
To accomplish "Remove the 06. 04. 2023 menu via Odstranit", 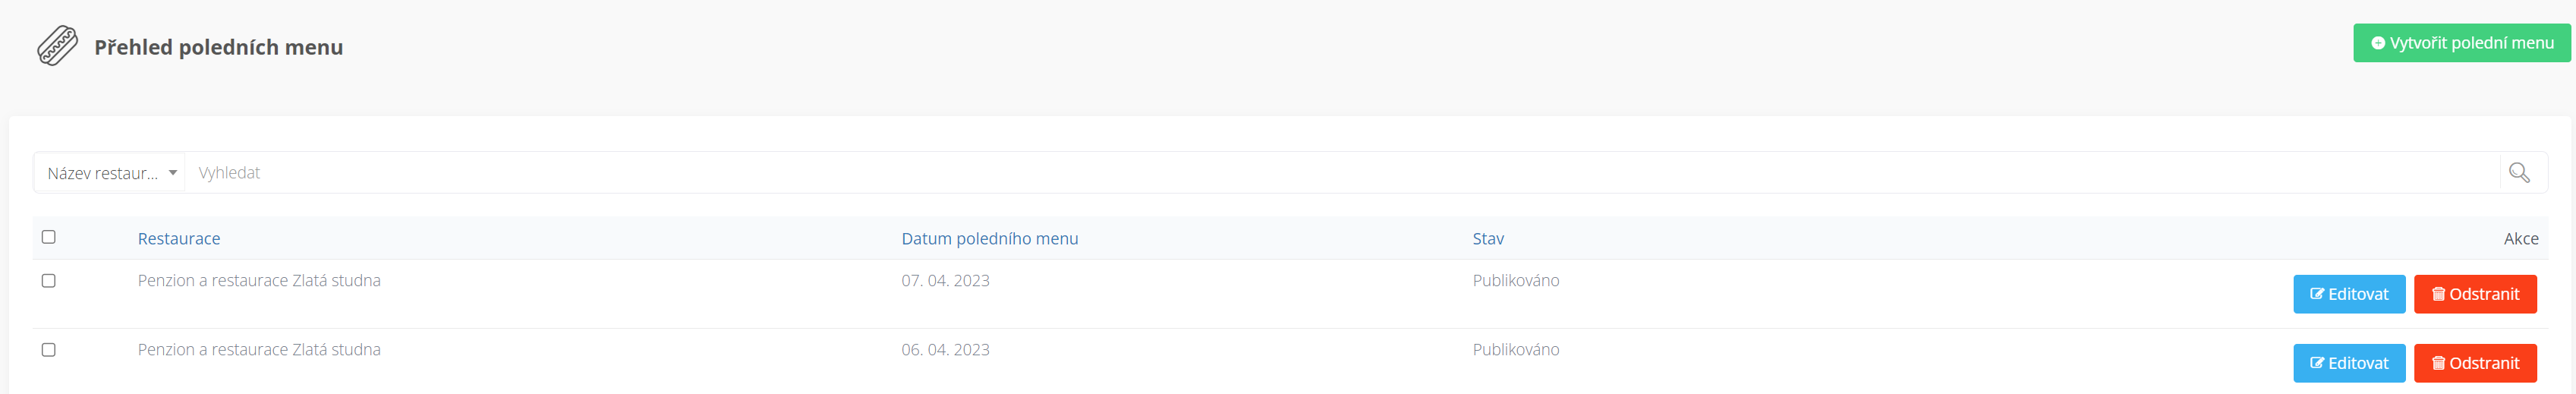I will point(2475,363).
